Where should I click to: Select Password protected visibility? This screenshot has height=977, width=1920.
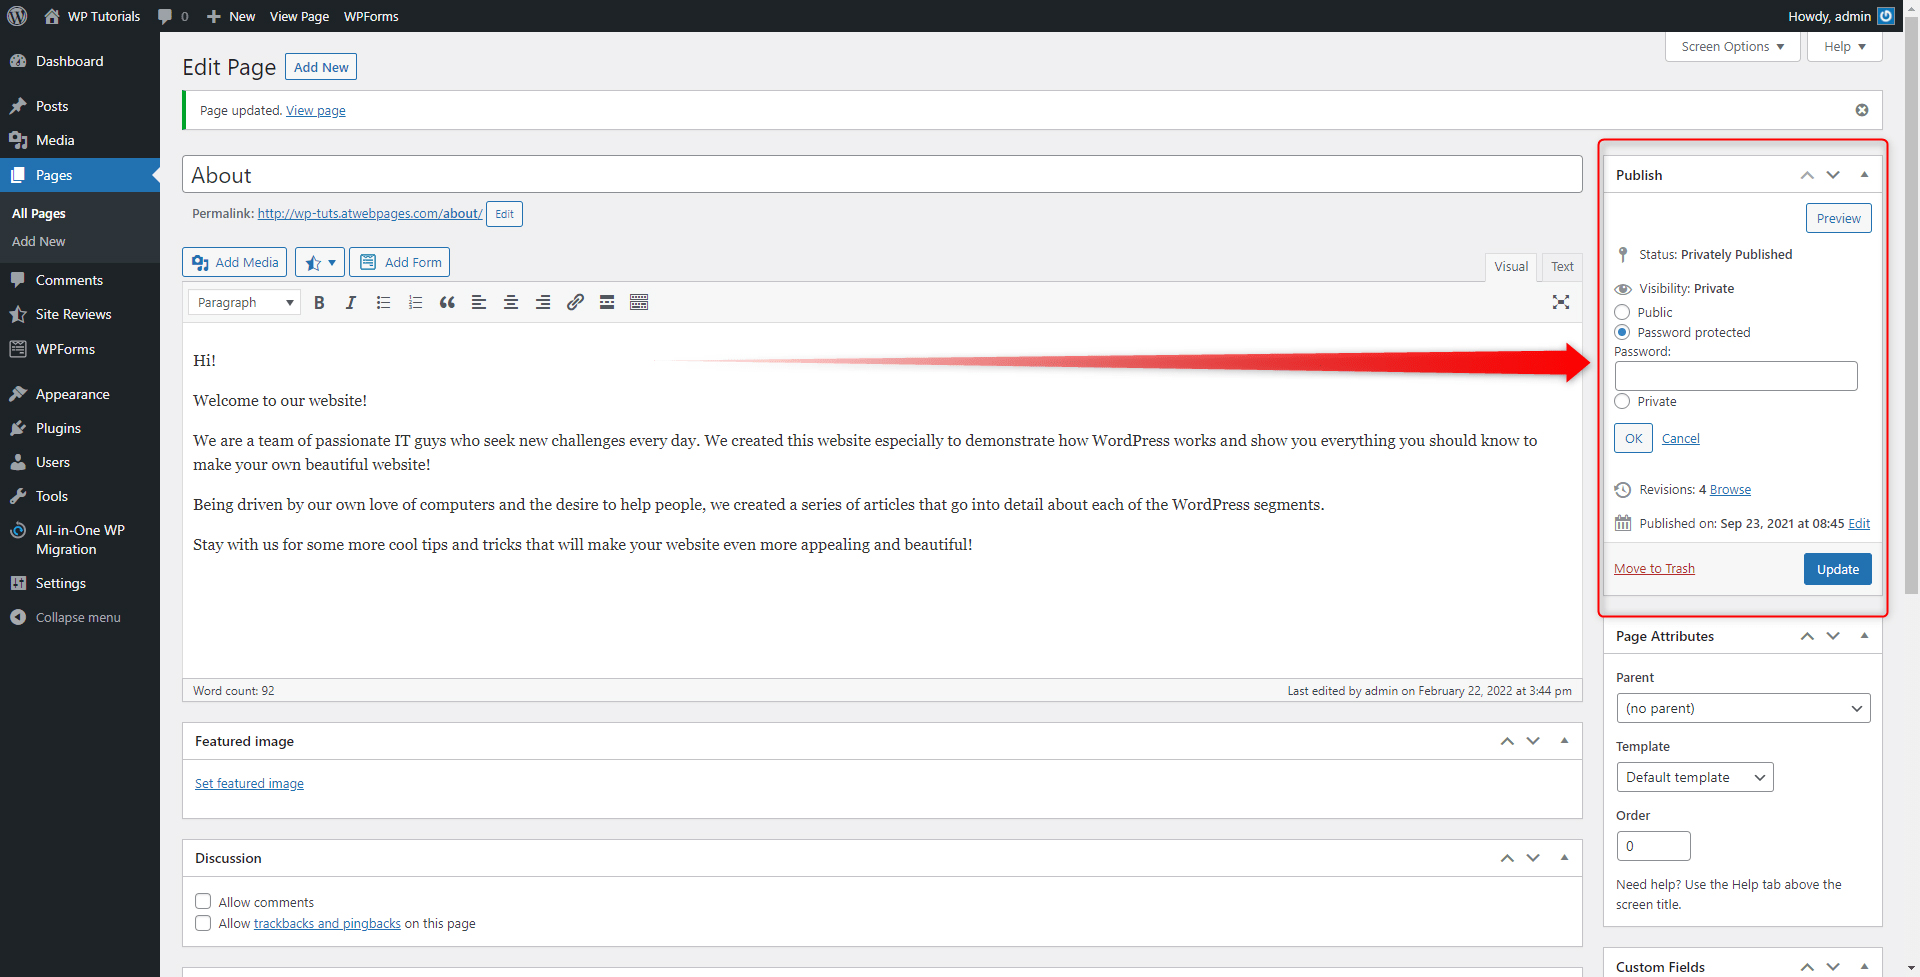pyautogui.click(x=1622, y=332)
